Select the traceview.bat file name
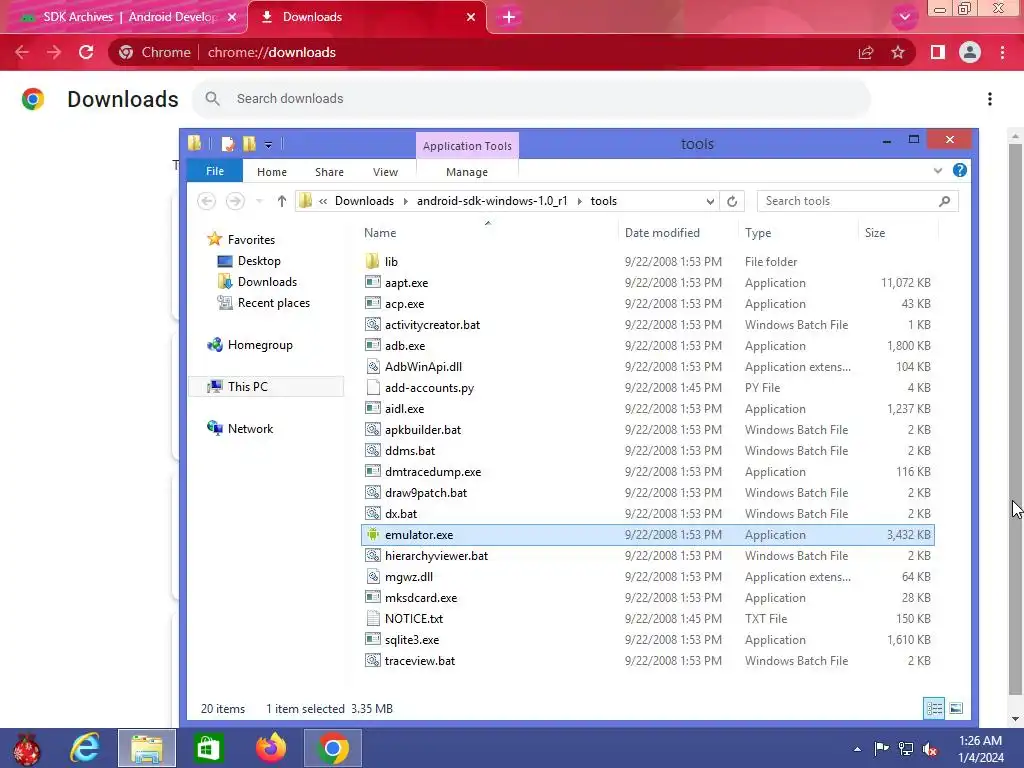The height and width of the screenshot is (768, 1024). pyautogui.click(x=420, y=661)
